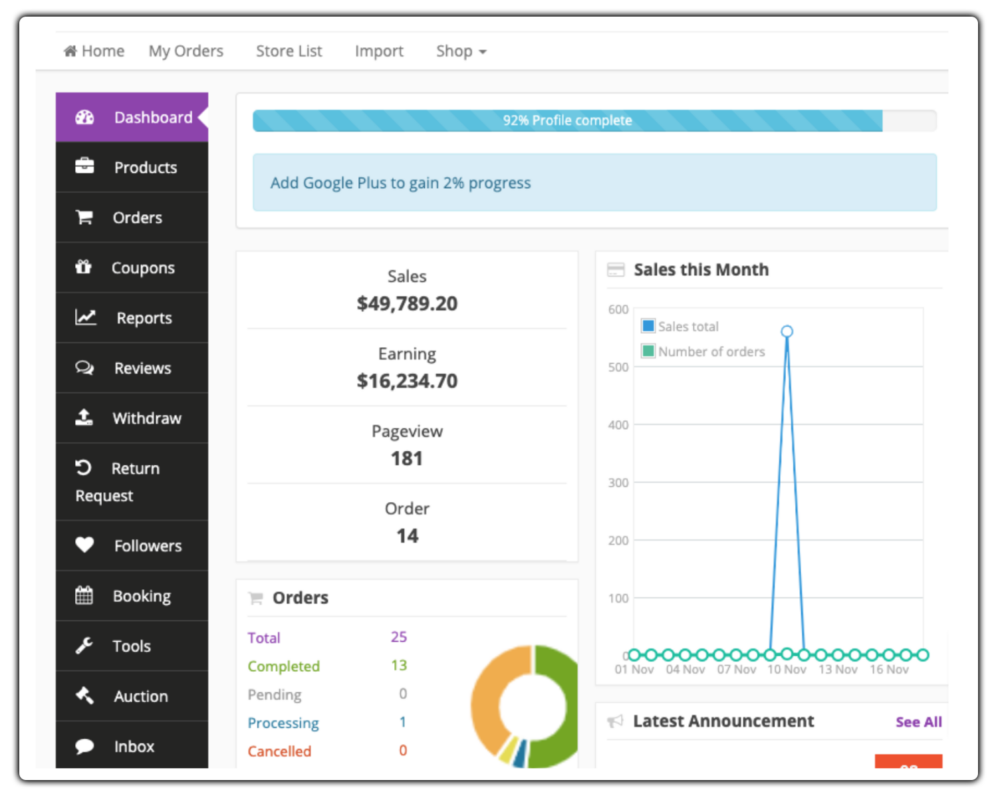Click See All next to Latest Announcement
The image size is (994, 800).
pos(918,721)
